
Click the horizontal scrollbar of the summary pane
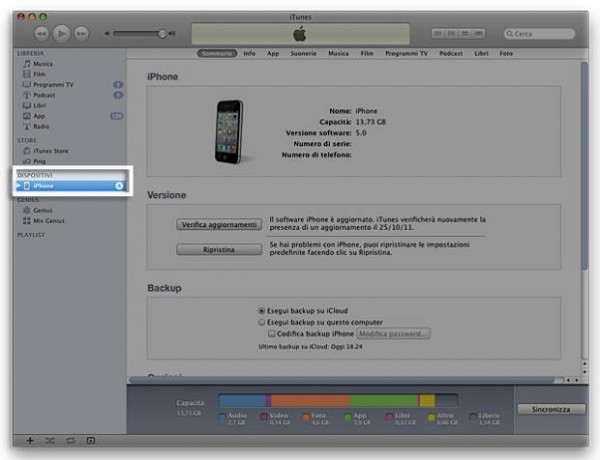point(342,380)
